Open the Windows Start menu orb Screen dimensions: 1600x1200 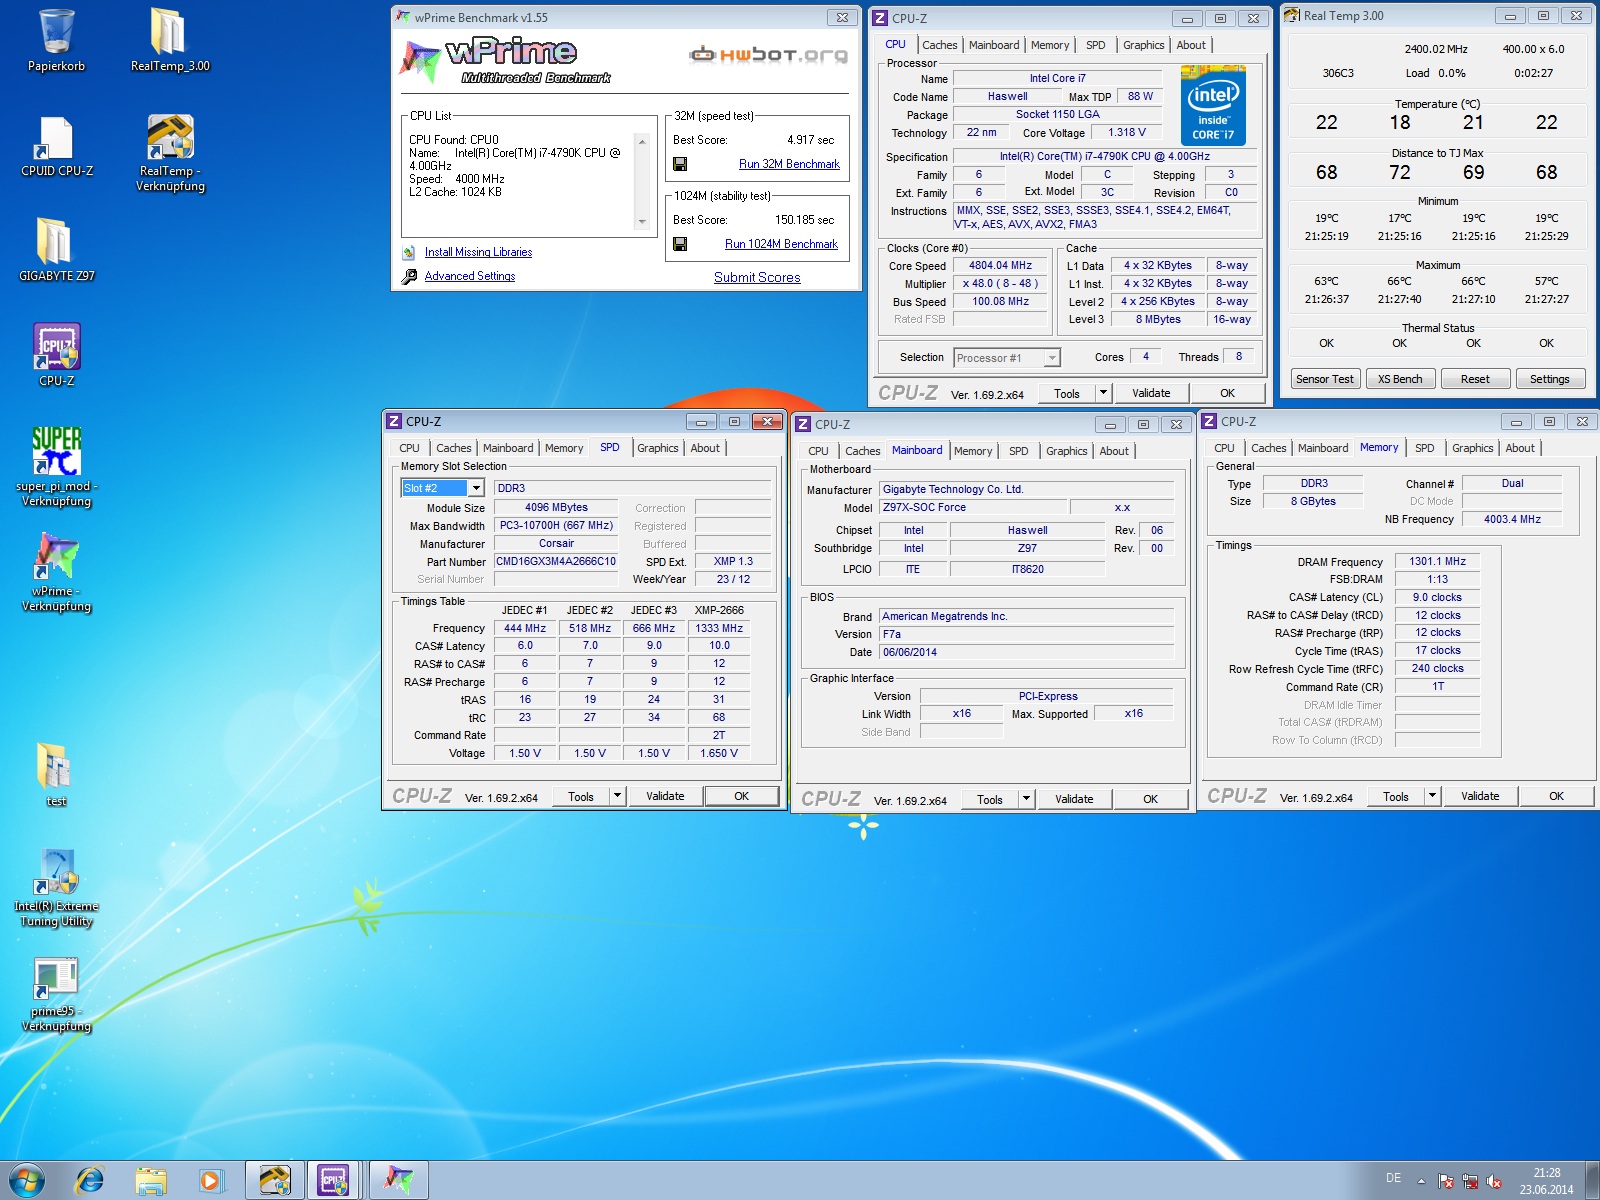(x=27, y=1180)
